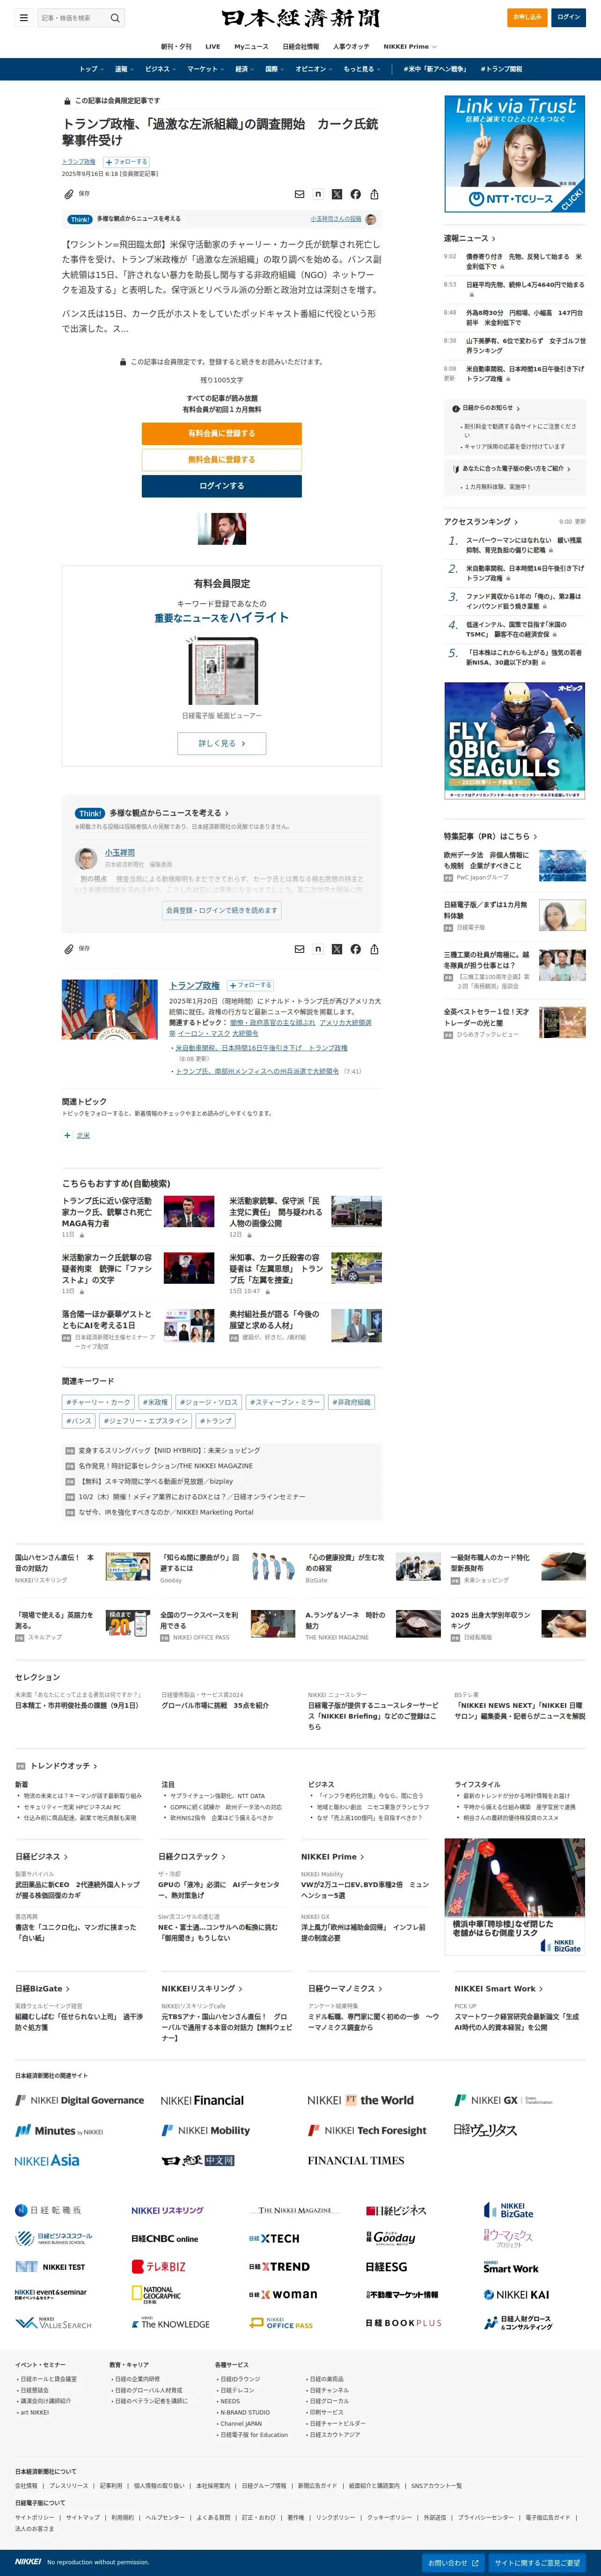Open the 日経 XTECH logo link
The width and height of the screenshot is (601, 2576).
[274, 2239]
